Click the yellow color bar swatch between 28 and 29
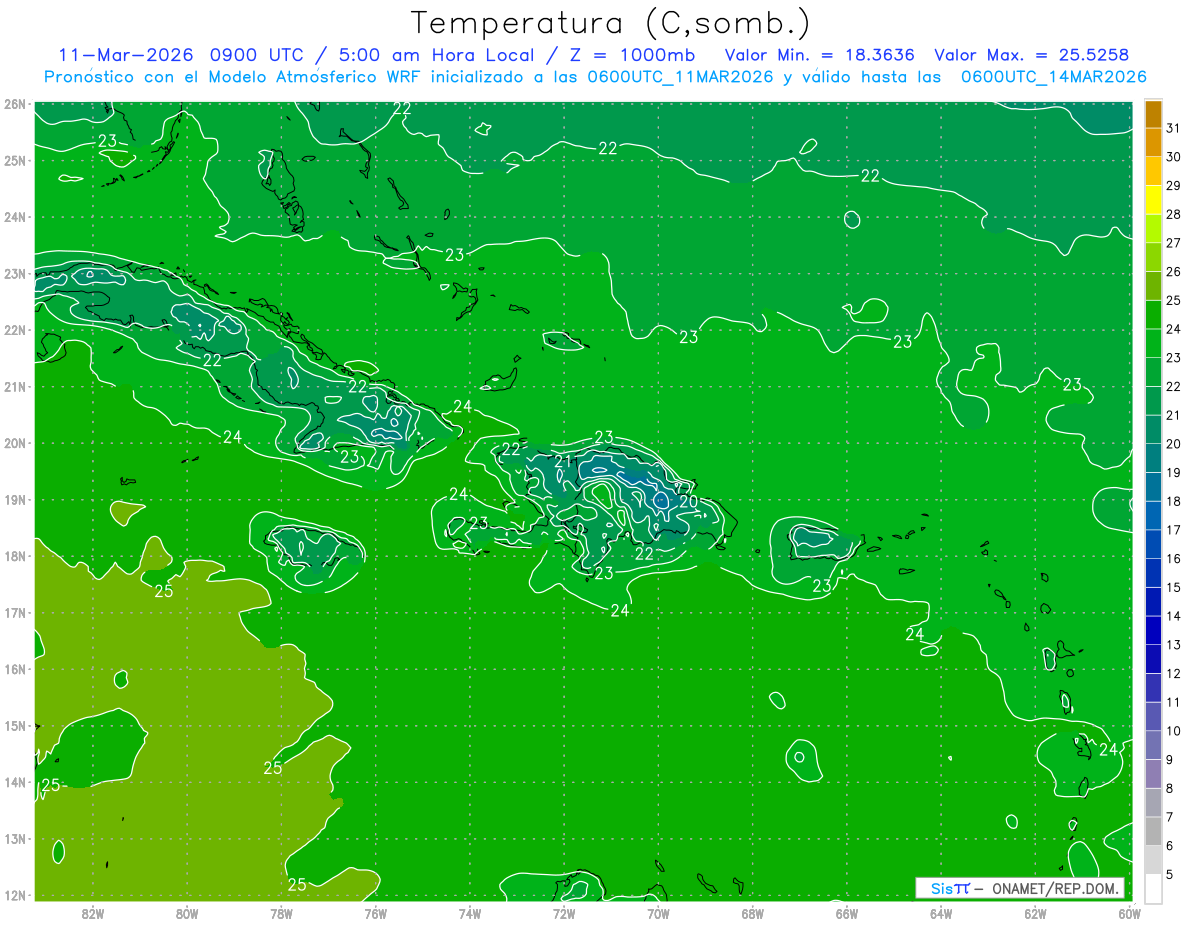Screen dimensions: 1200x927 coord(1153,200)
